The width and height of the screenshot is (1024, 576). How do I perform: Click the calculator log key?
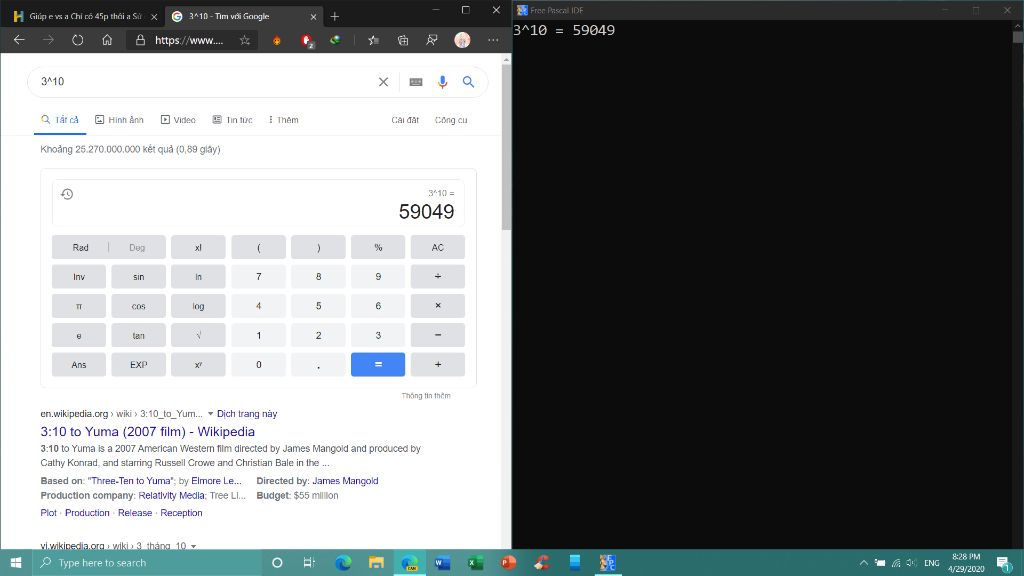point(199,306)
